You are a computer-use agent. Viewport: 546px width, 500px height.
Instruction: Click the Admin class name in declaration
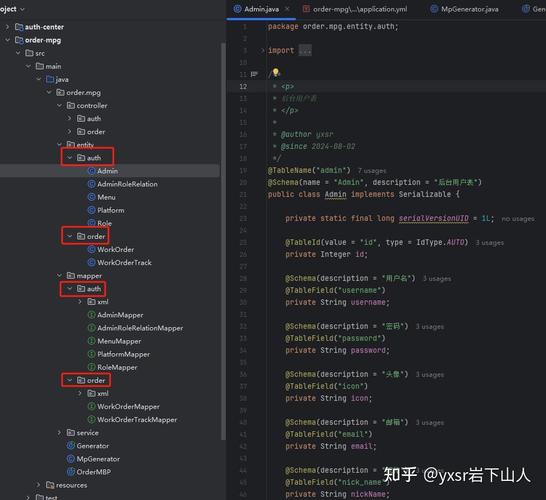(335, 194)
